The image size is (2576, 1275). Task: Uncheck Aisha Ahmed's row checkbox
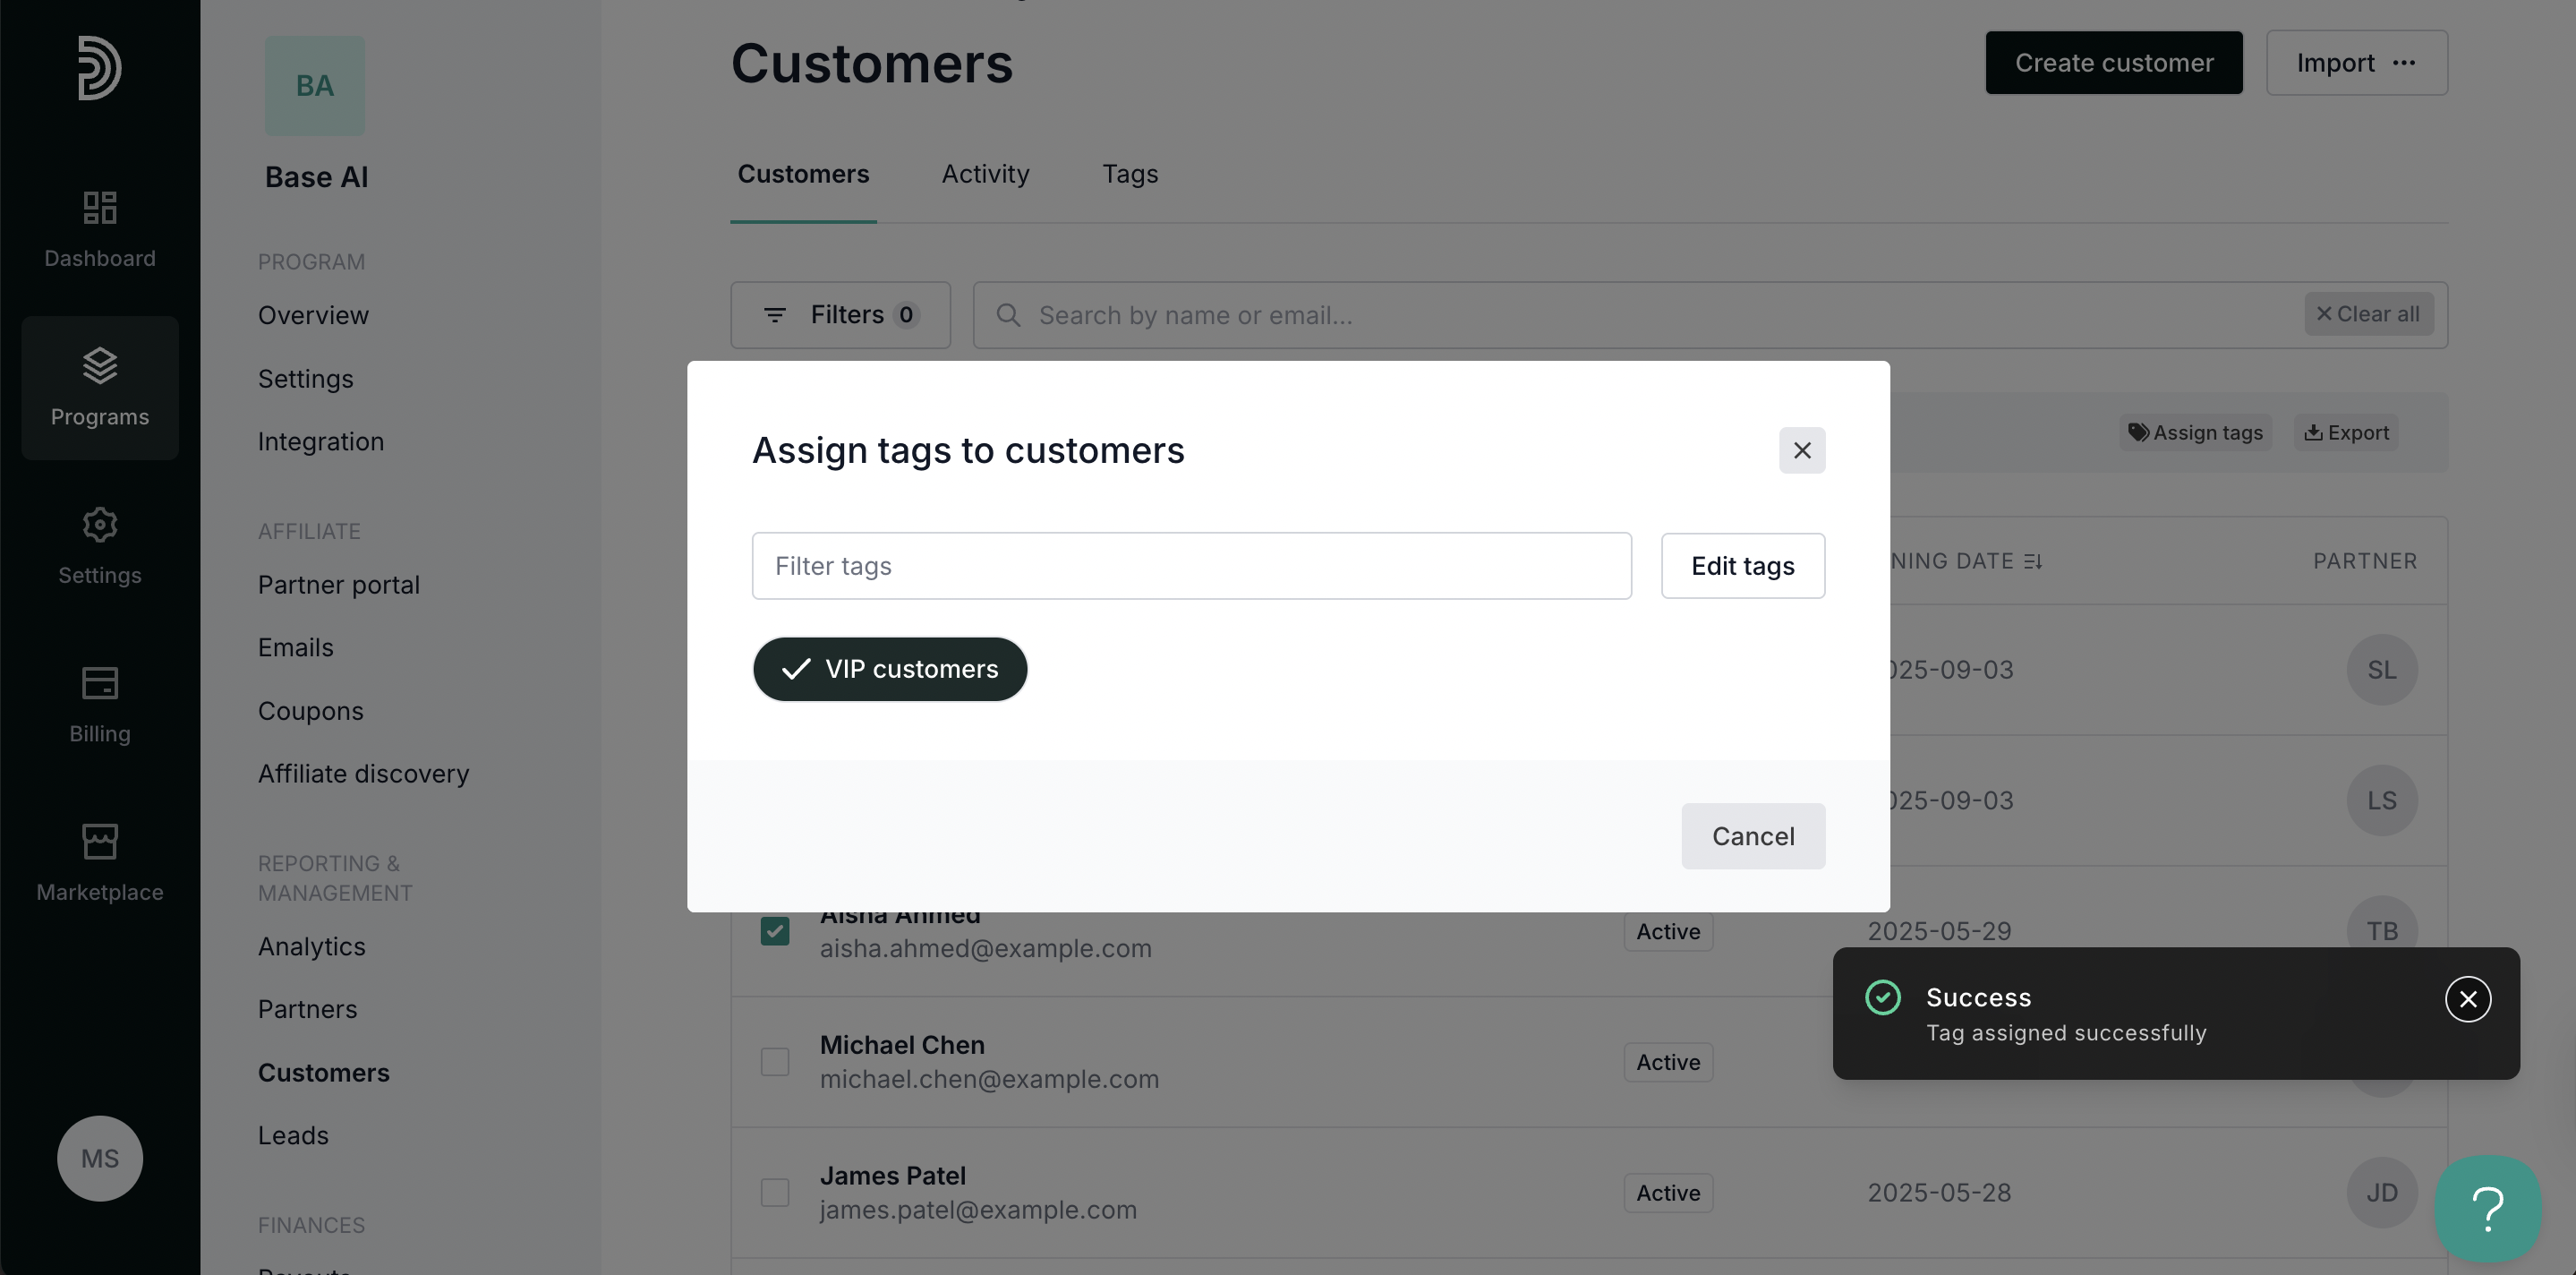tap(775, 931)
